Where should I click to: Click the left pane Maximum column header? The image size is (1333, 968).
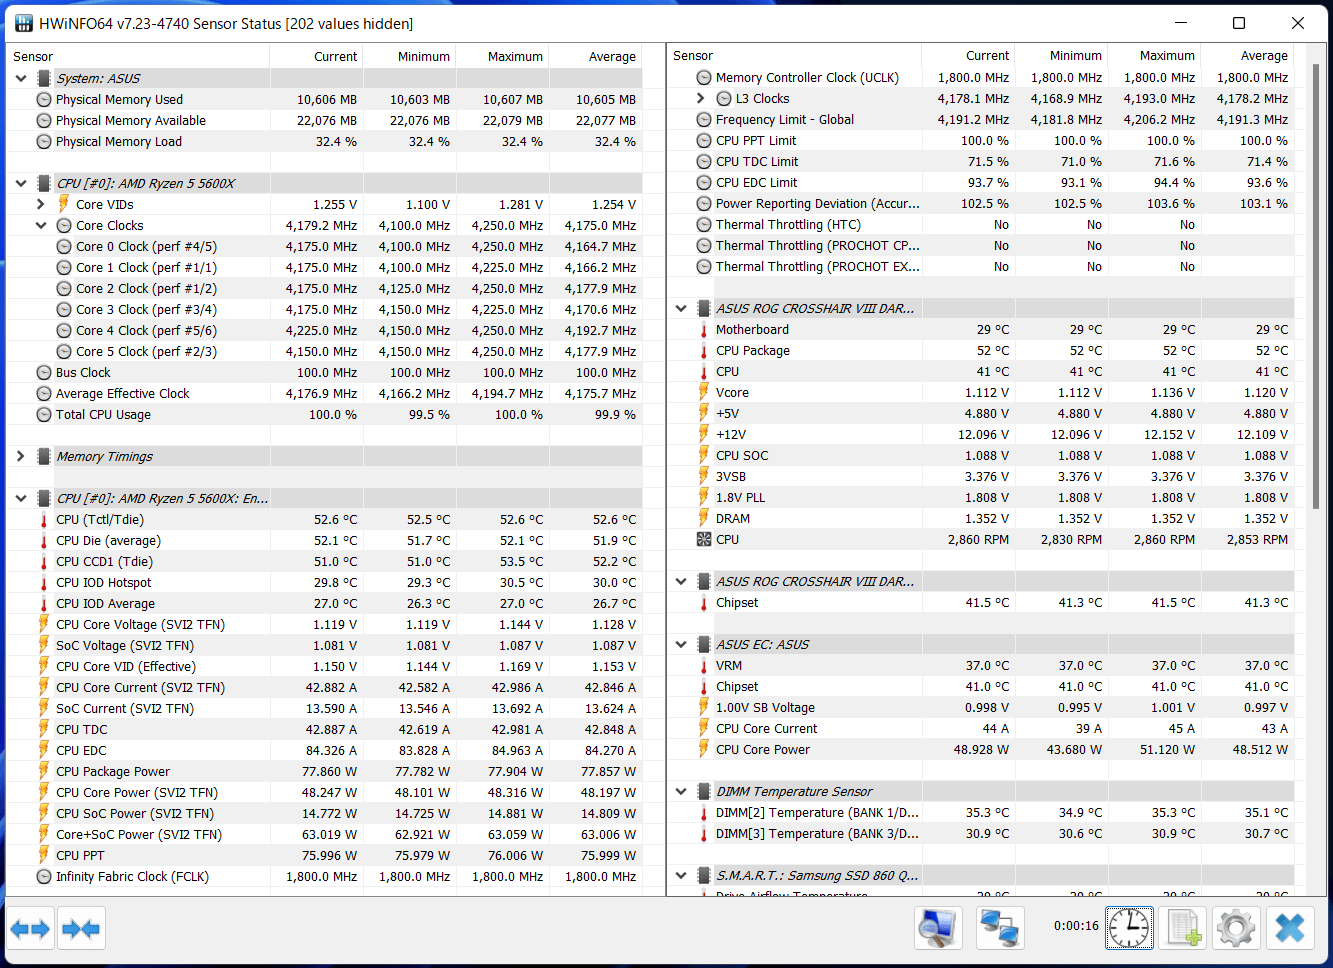(502, 57)
